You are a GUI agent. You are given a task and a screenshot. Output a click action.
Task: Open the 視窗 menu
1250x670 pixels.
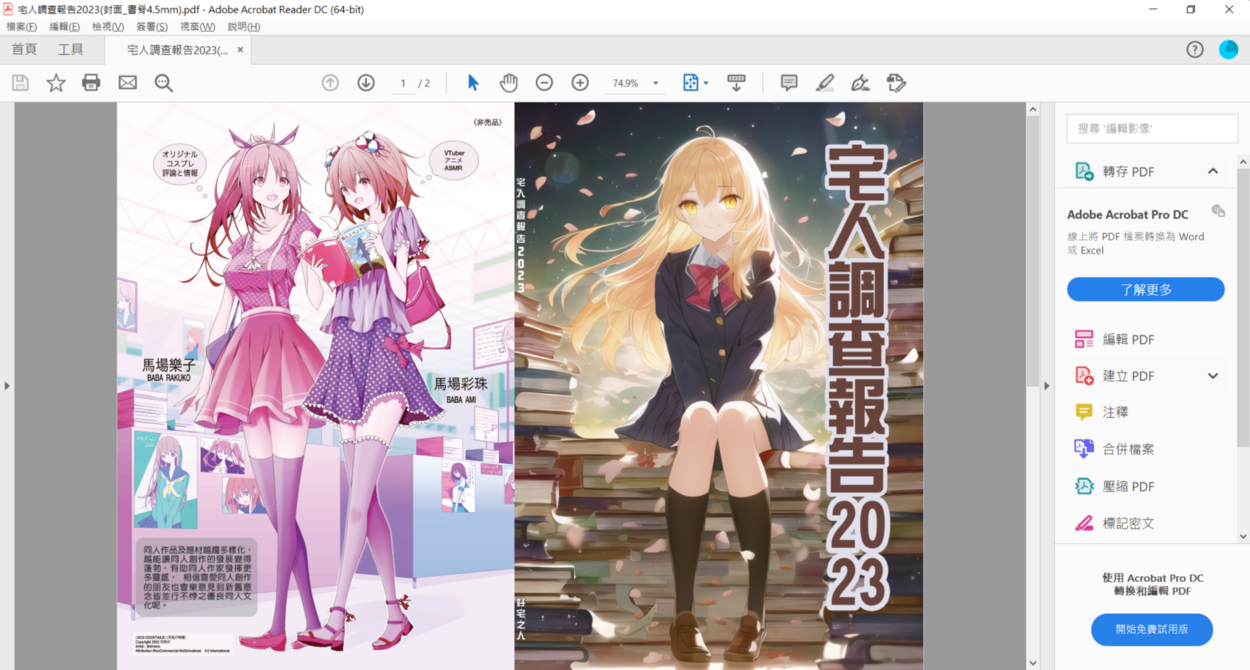pos(197,27)
